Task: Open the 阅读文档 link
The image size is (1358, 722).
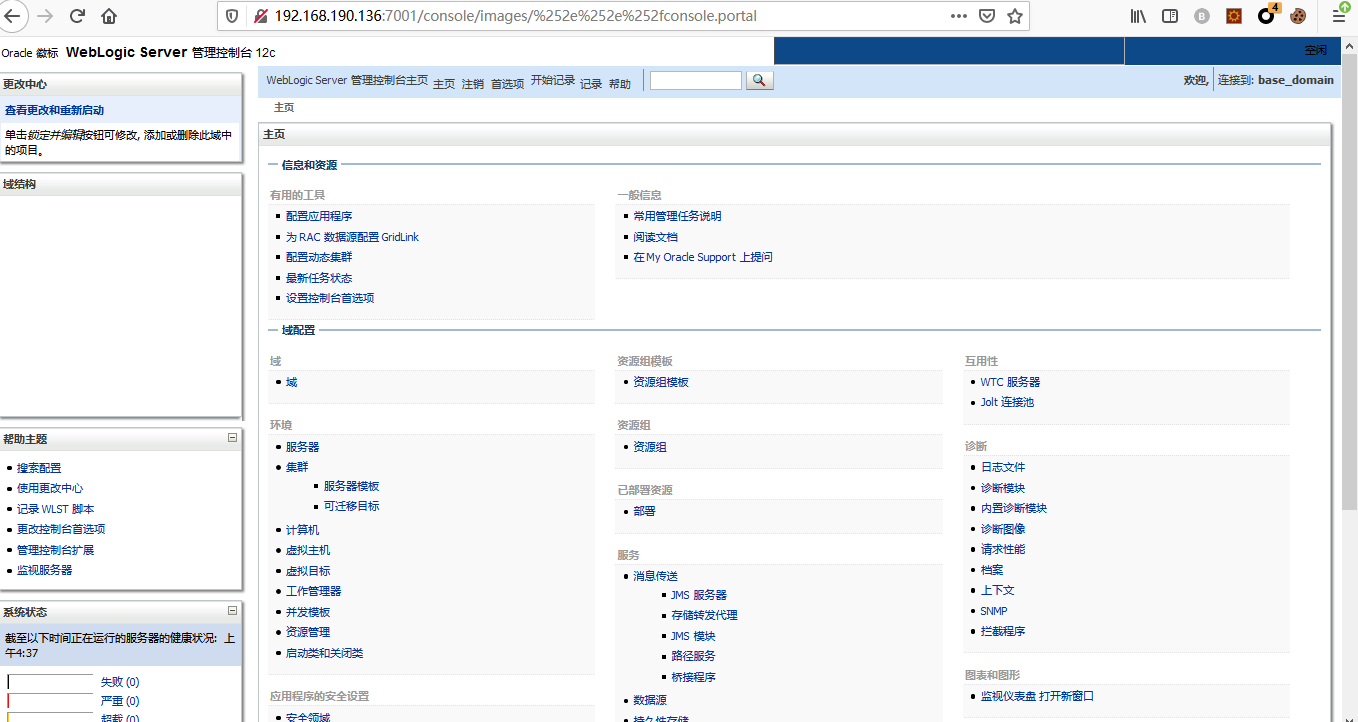Action: [x=655, y=237]
